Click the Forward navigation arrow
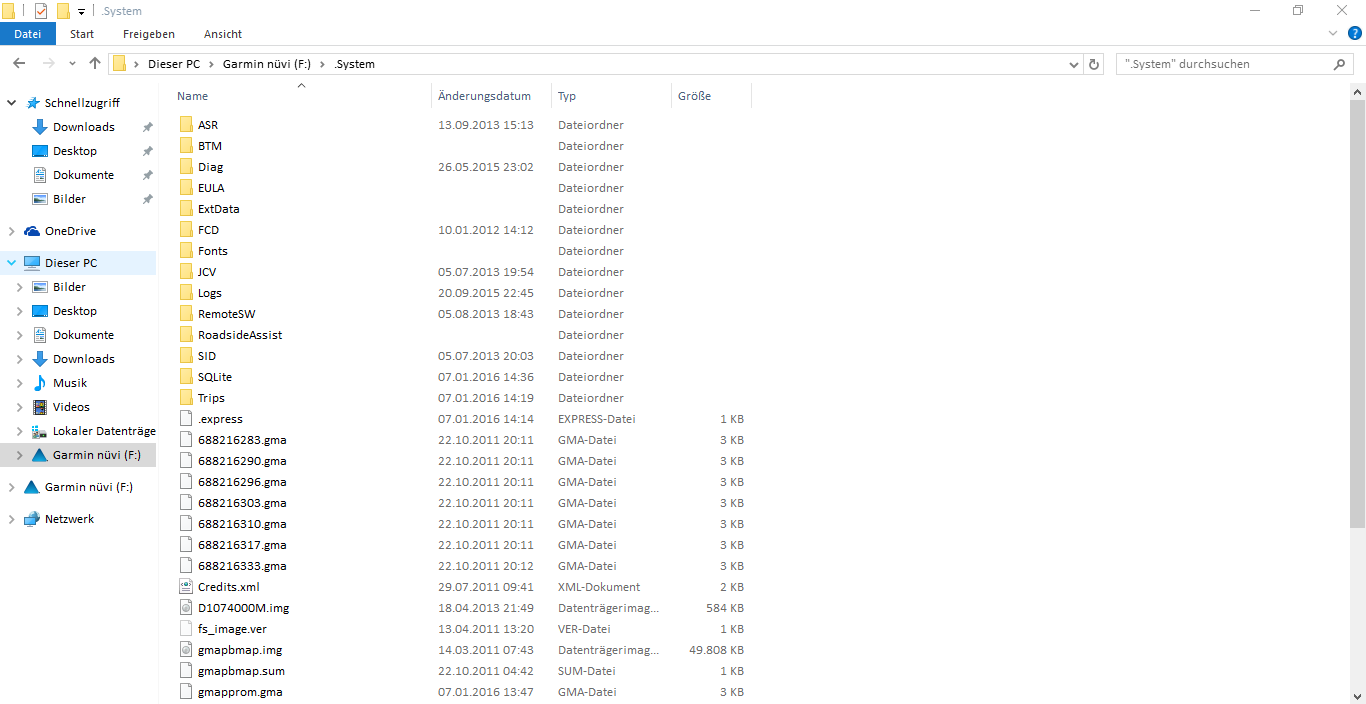Image resolution: width=1366 pixels, height=704 pixels. 47,63
